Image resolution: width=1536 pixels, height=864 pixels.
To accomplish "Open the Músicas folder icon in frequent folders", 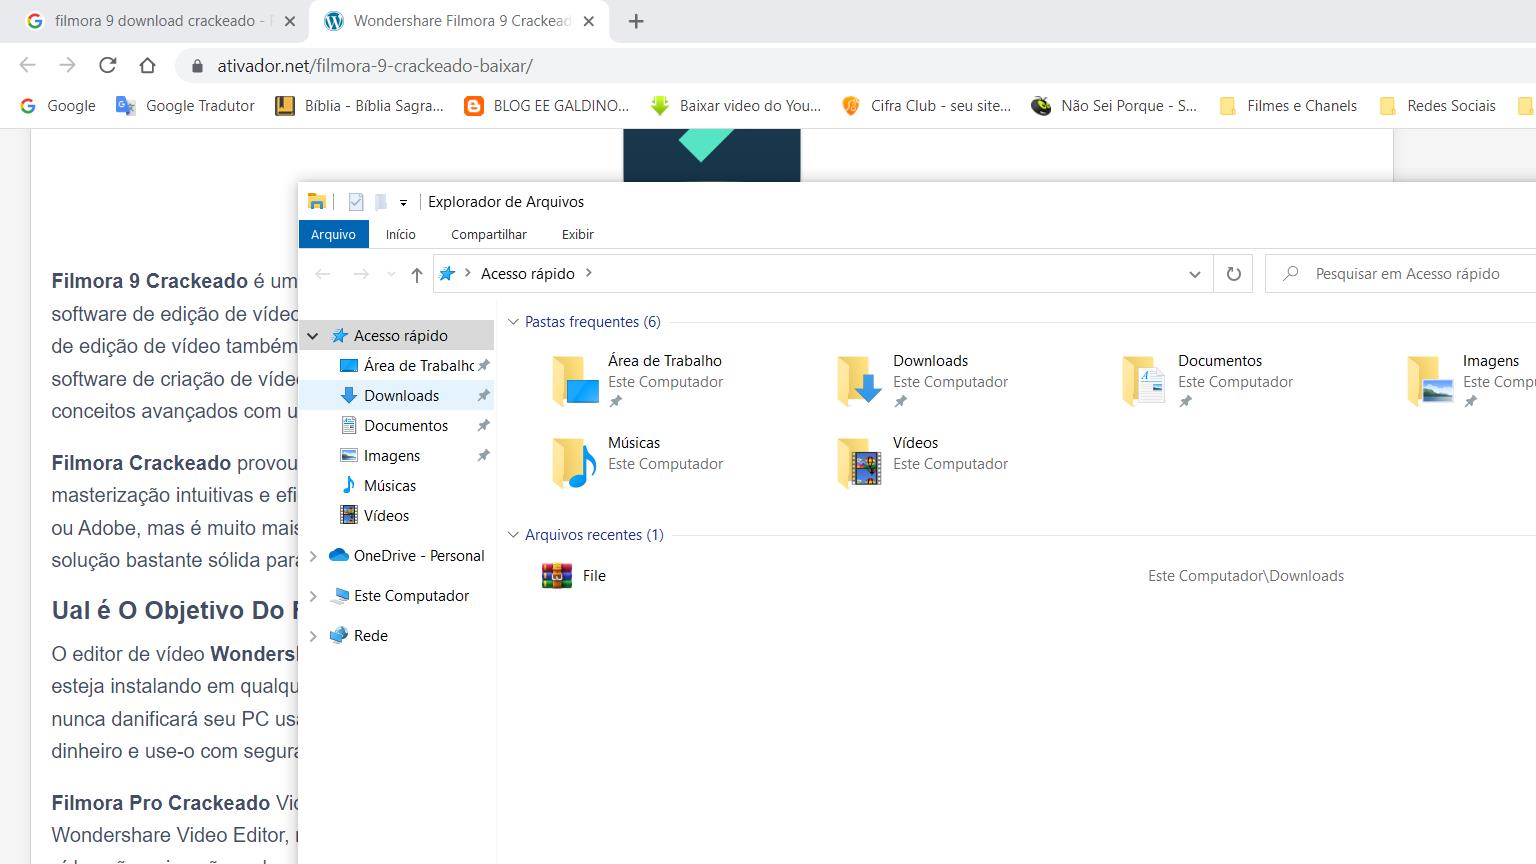I will (575, 463).
